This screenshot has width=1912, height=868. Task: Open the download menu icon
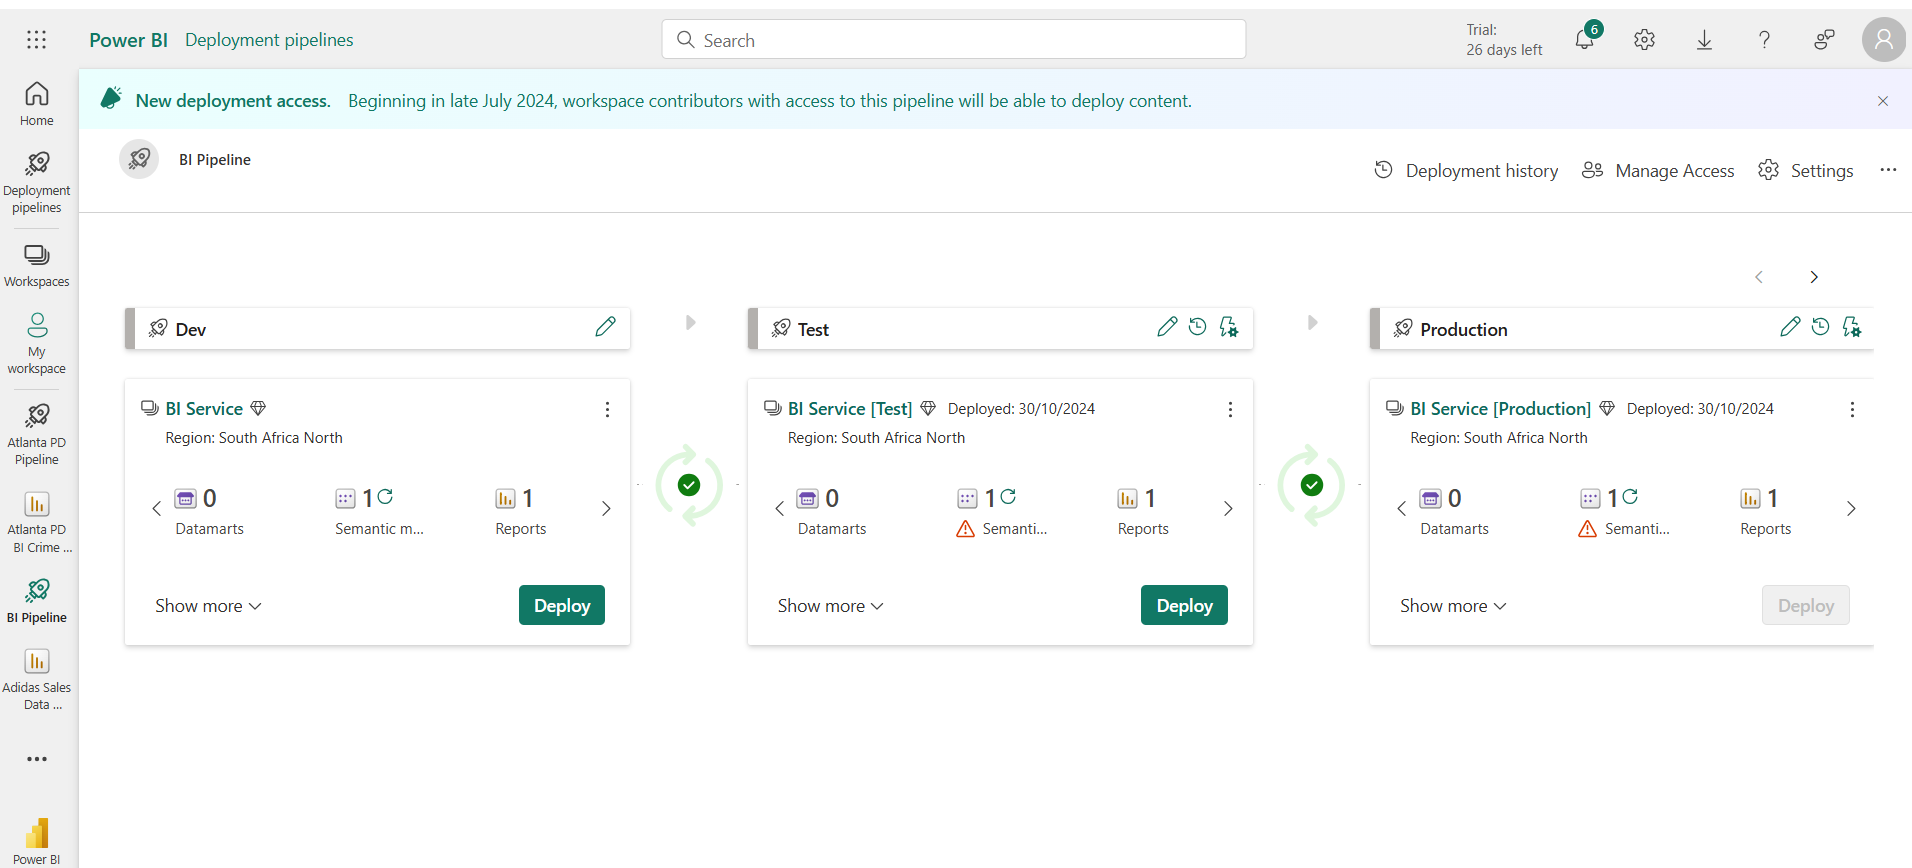pyautogui.click(x=1705, y=39)
